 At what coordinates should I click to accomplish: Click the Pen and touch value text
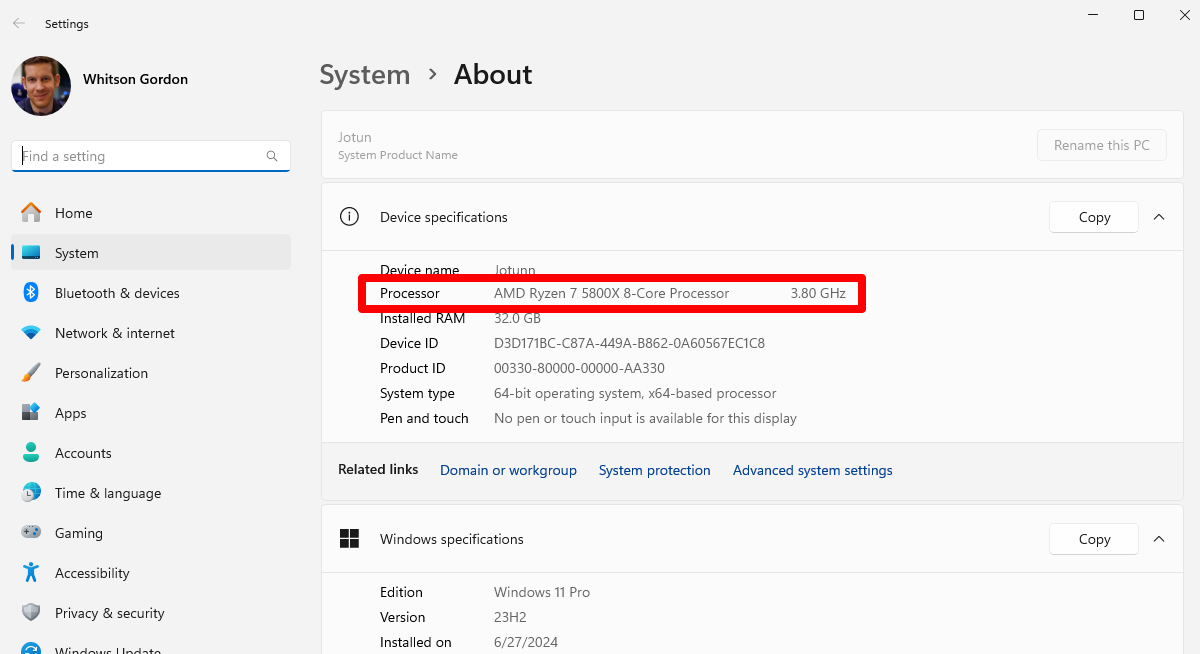[645, 418]
